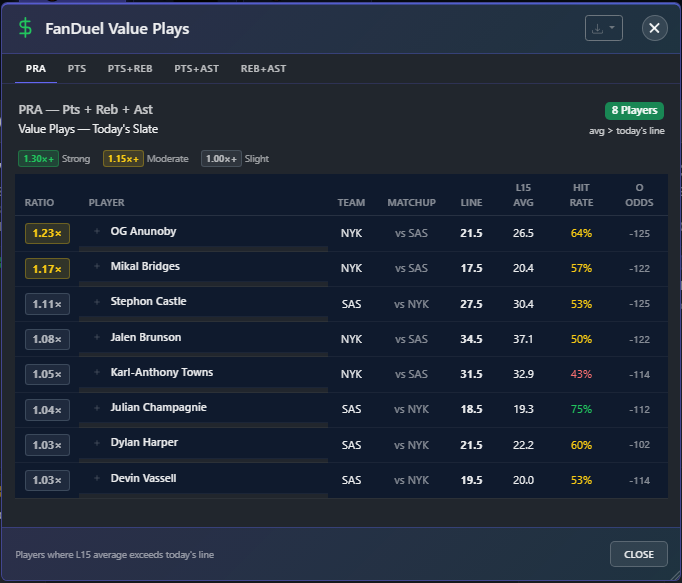682x583 pixels.
Task: Click the 1.04x ratio badge
Action: (x=47, y=410)
